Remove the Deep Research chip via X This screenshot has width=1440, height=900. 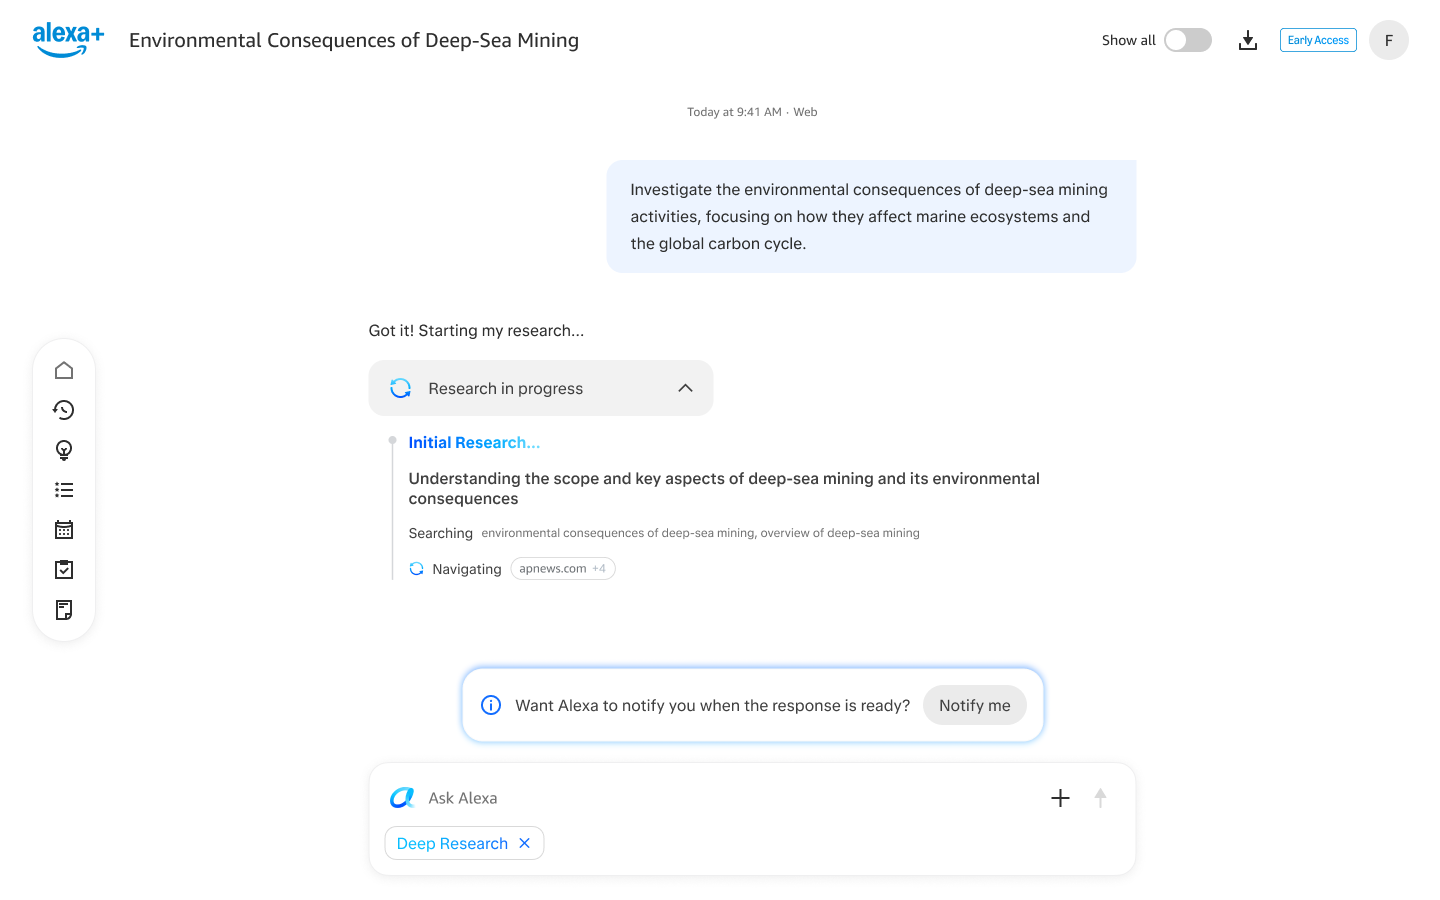[x=525, y=843]
